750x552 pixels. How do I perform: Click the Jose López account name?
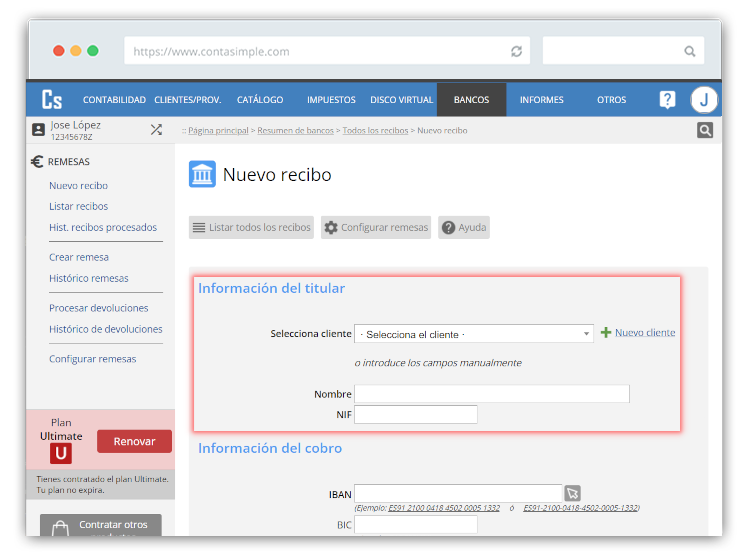76,125
